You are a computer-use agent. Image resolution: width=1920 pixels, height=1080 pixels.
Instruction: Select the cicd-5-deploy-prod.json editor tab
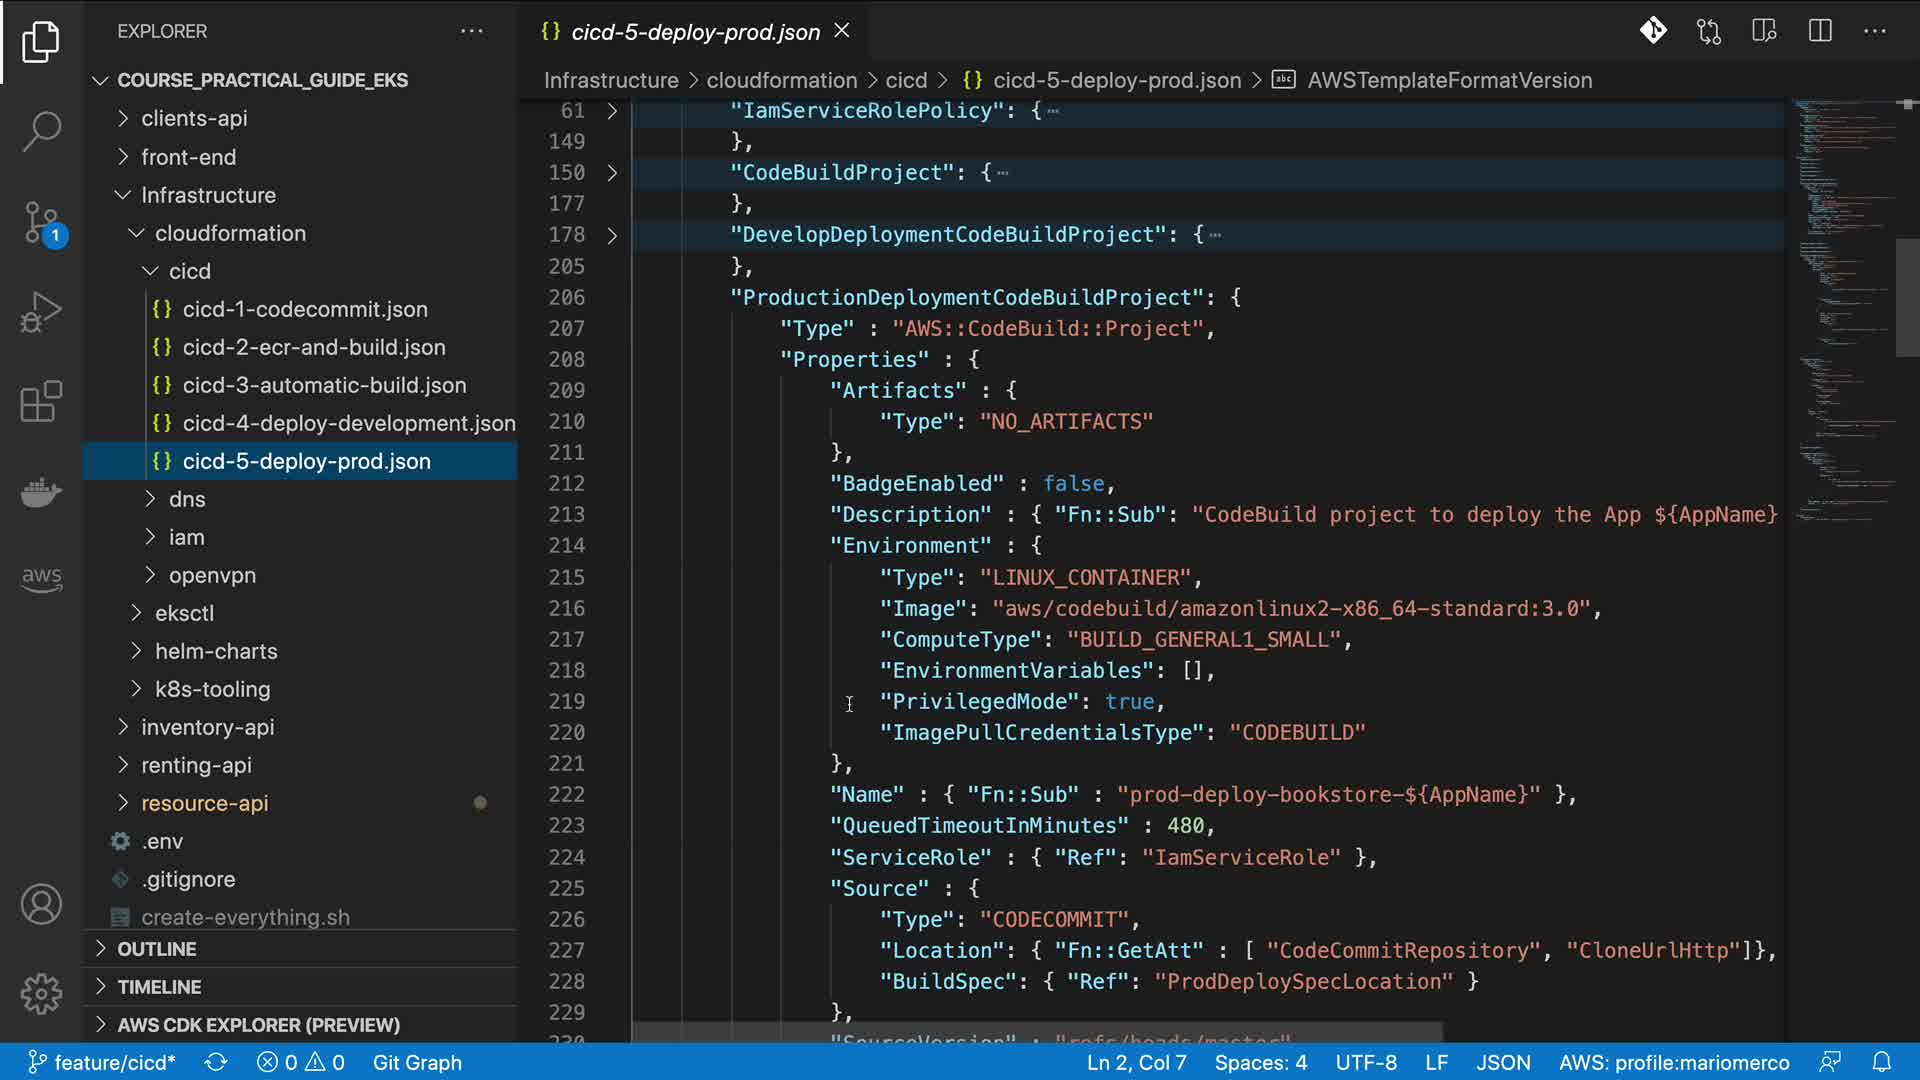click(695, 32)
